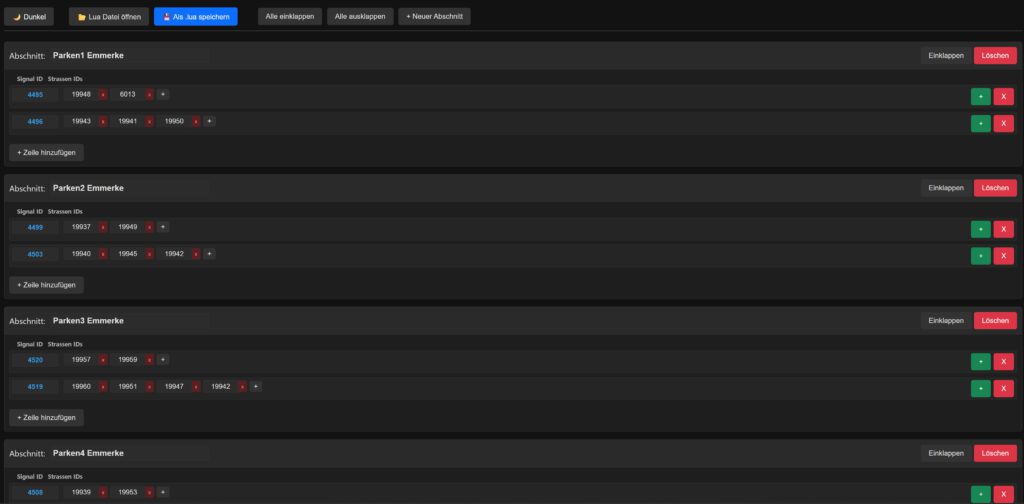Remove street ID 19948 with its red x

[103, 95]
